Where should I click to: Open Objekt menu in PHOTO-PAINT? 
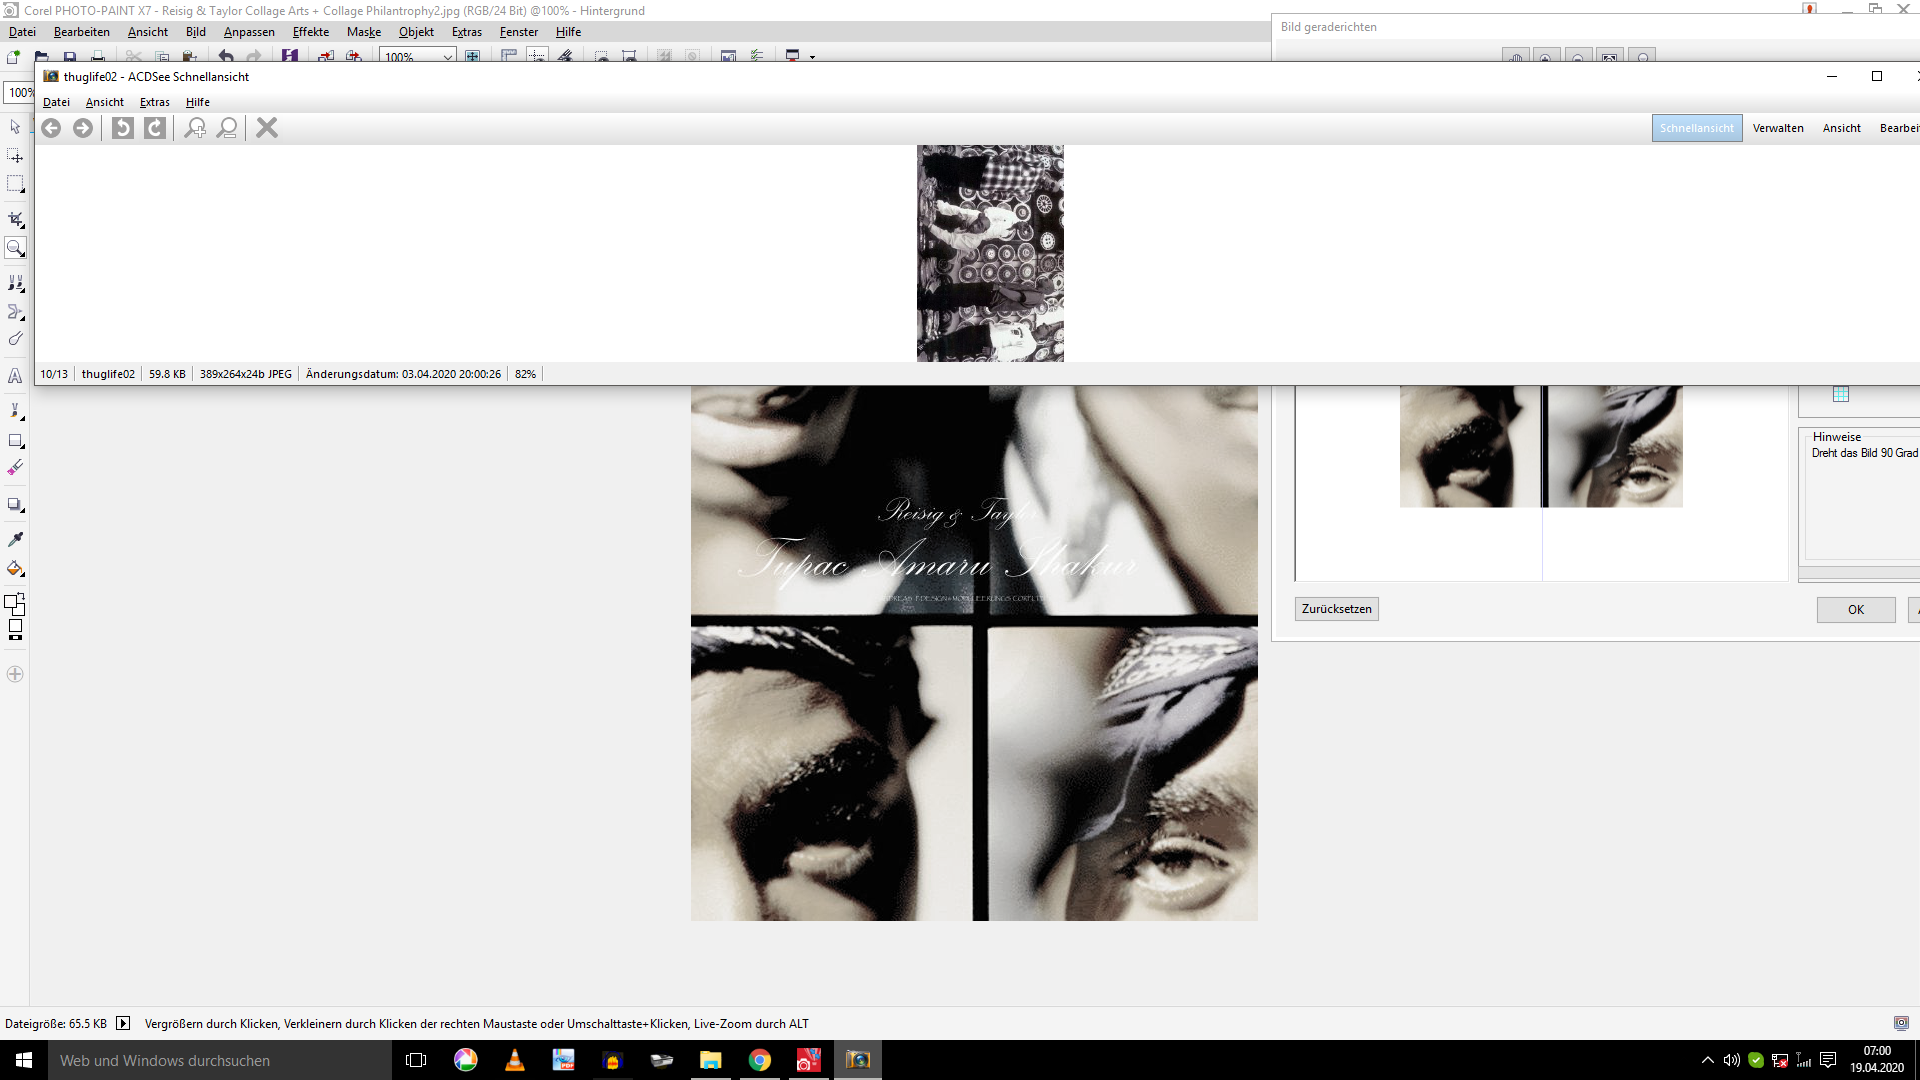pyautogui.click(x=416, y=32)
